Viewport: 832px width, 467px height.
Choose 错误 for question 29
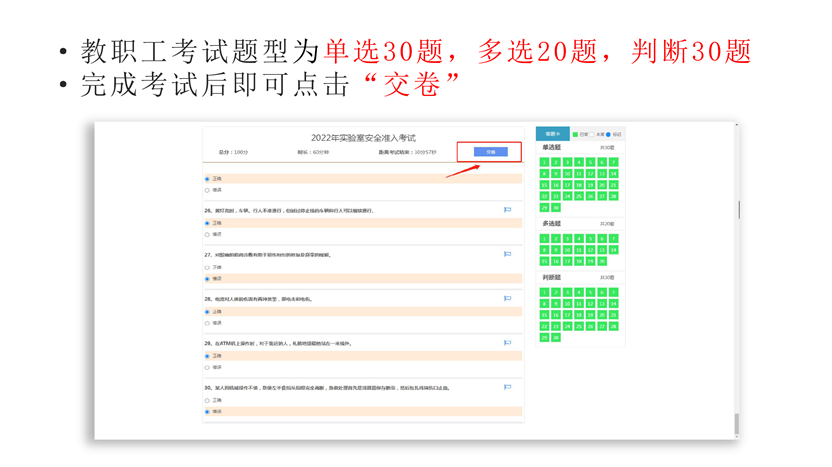[207, 367]
